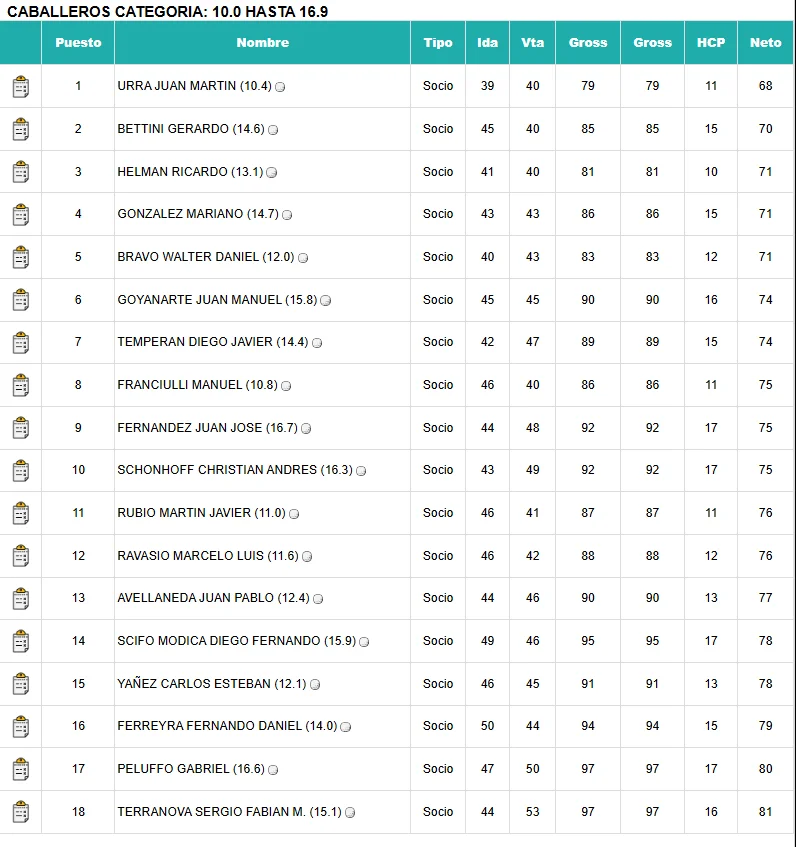The image size is (799, 847).
Task: Open scorecard icon for SCHONHOFF CHRISTIAN ANDRES
Action: [x=21, y=470]
